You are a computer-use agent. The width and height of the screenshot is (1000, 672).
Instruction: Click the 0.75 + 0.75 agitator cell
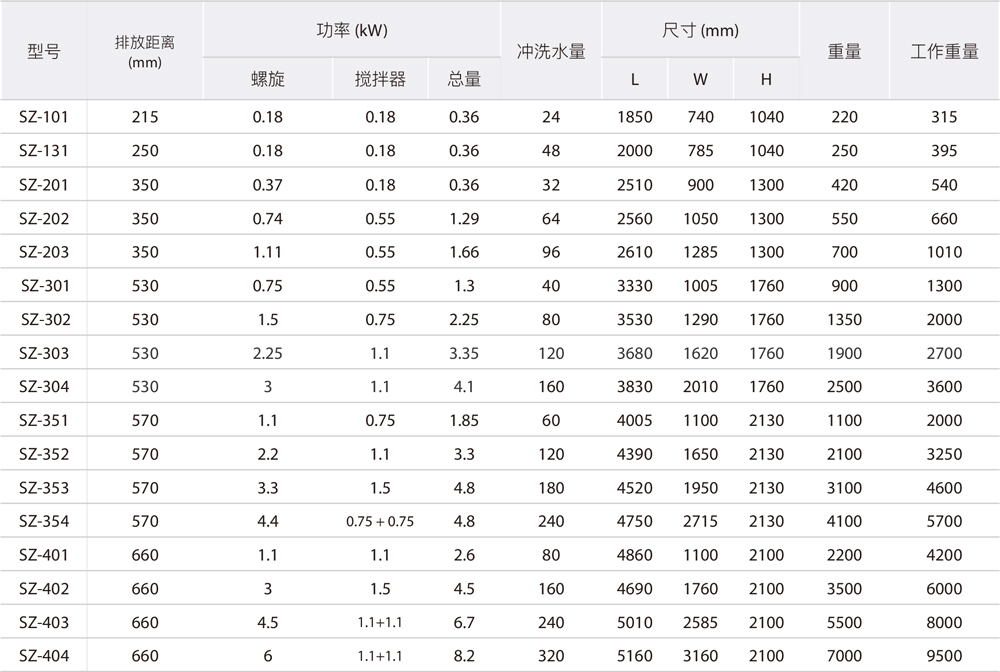[x=380, y=521]
